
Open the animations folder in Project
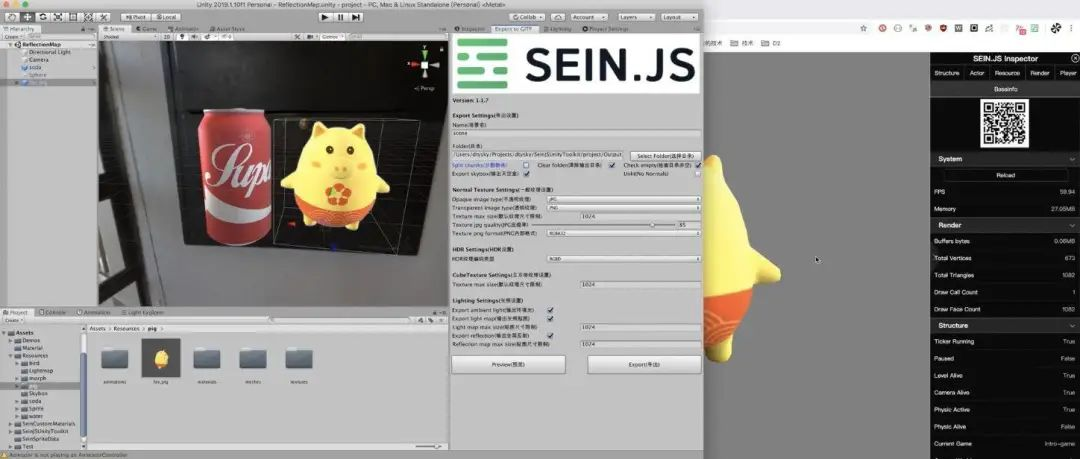(x=114, y=358)
